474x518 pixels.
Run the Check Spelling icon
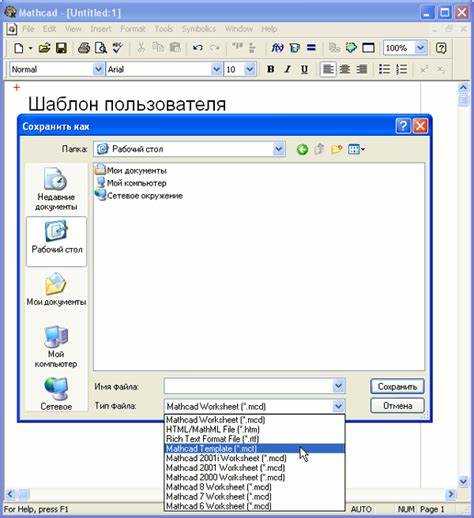pyautogui.click(x=117, y=48)
